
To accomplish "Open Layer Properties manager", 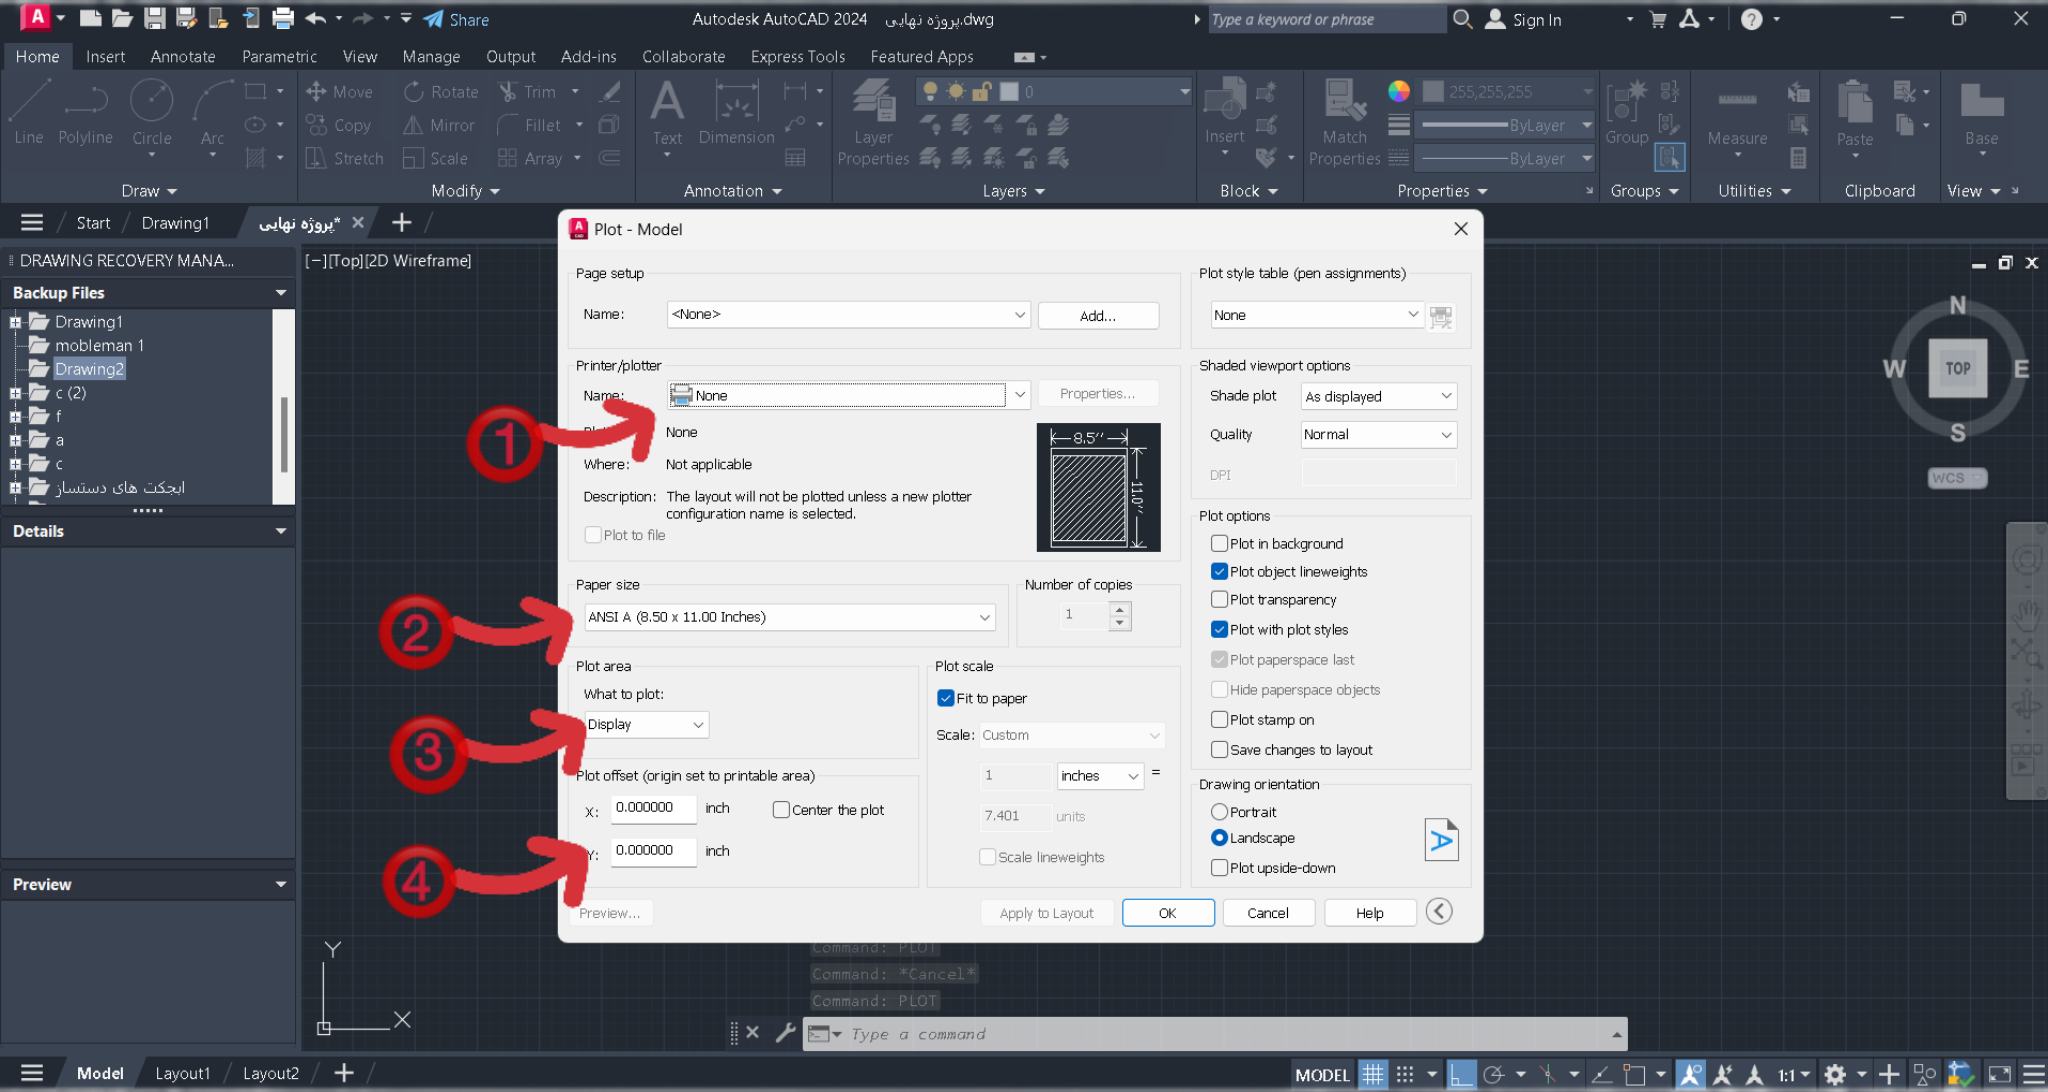I will [x=873, y=123].
